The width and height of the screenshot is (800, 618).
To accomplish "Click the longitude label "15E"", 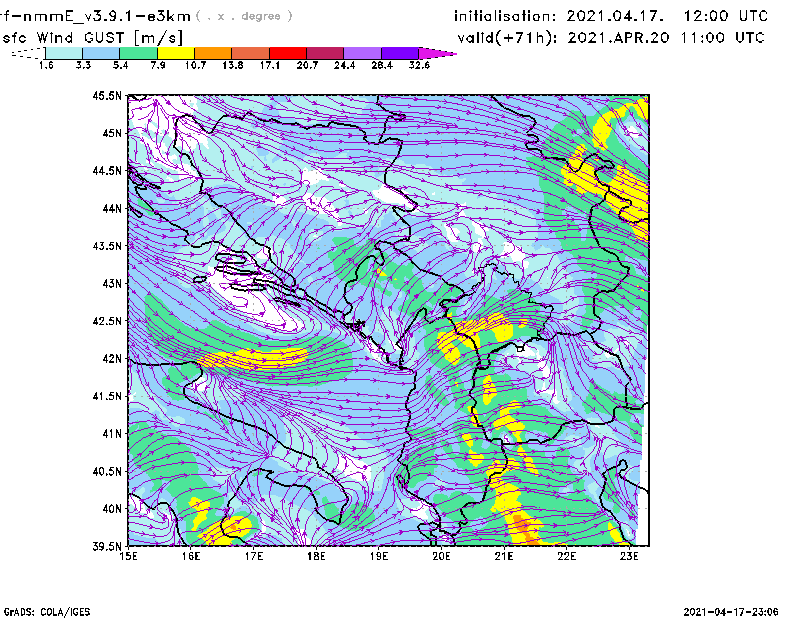I will [x=128, y=556].
